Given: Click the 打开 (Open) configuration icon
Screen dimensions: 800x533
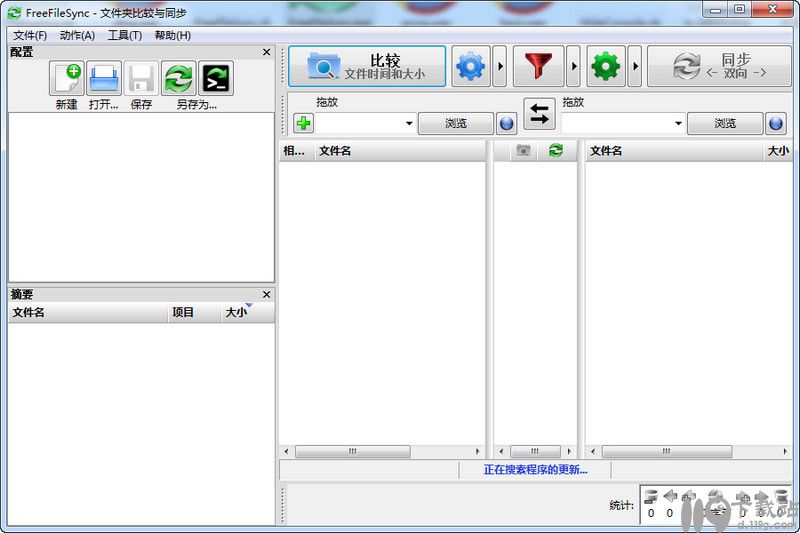Looking at the screenshot, I should coord(104,78).
